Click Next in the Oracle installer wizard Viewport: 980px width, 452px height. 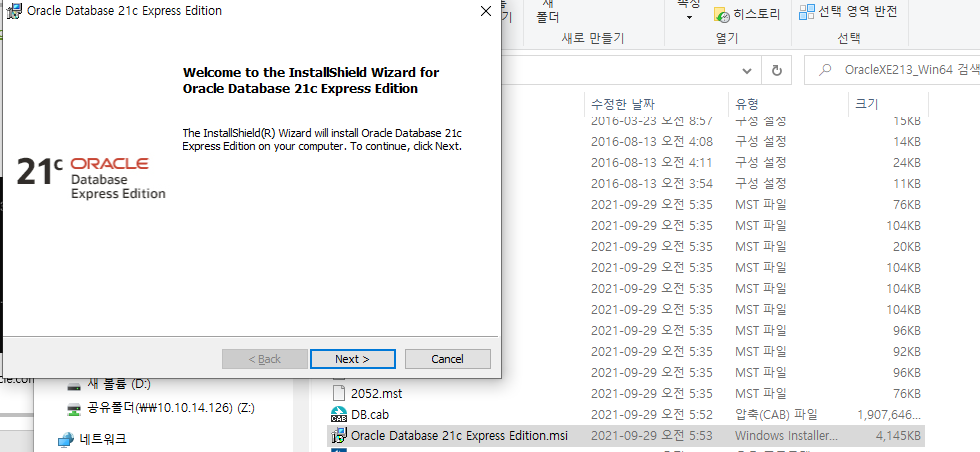352,359
